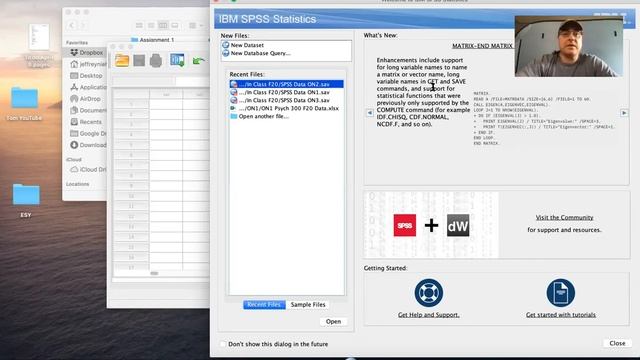Select Recents in Finder sidebar
640x360 pixels.
[x=86, y=122]
